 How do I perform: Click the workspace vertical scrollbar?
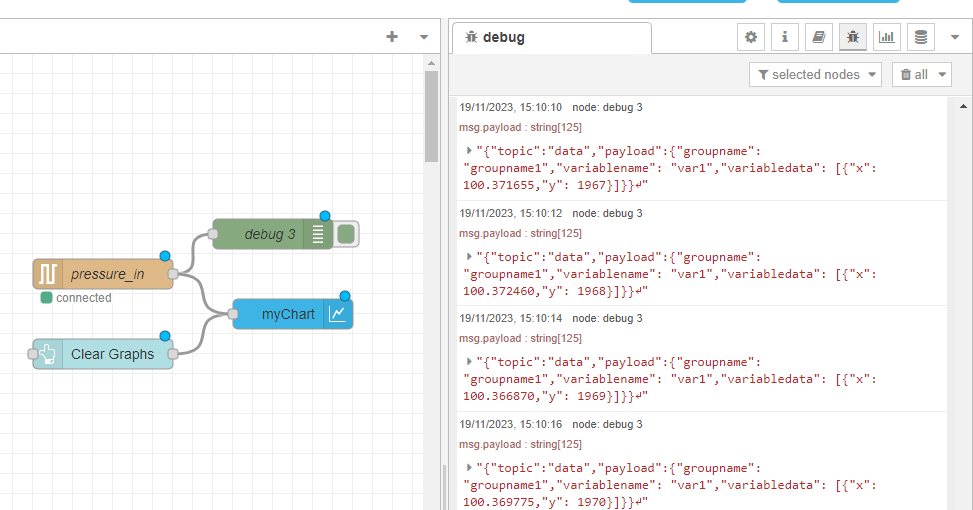[432, 115]
